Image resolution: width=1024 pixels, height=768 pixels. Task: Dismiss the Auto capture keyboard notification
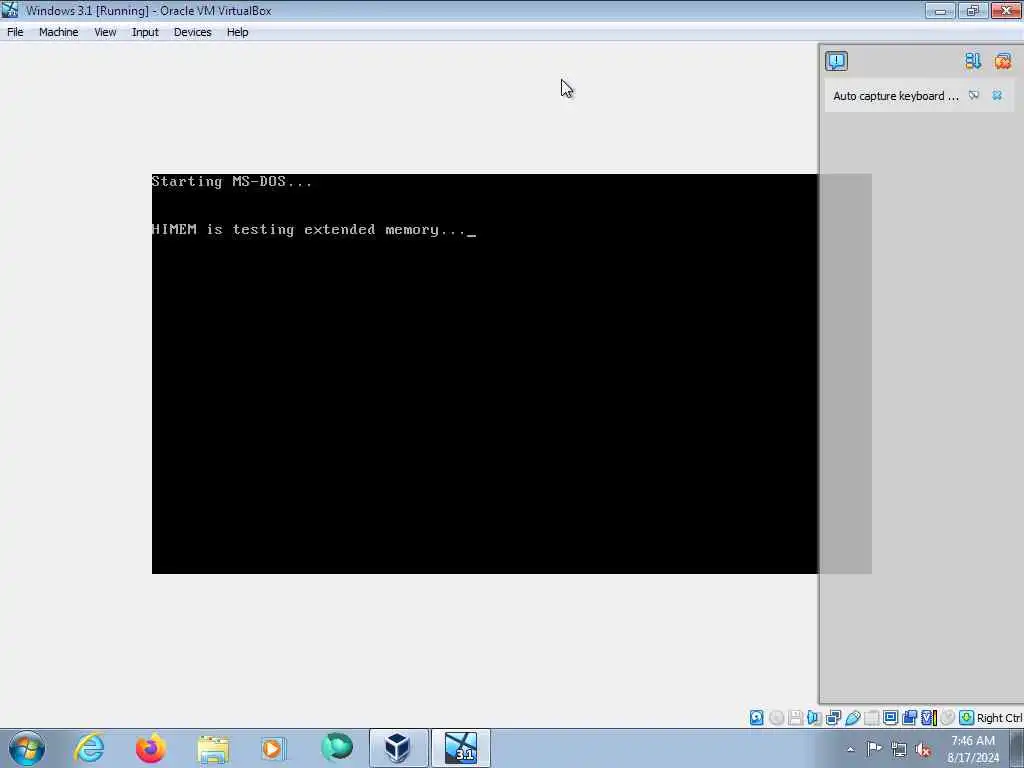[x=997, y=96]
